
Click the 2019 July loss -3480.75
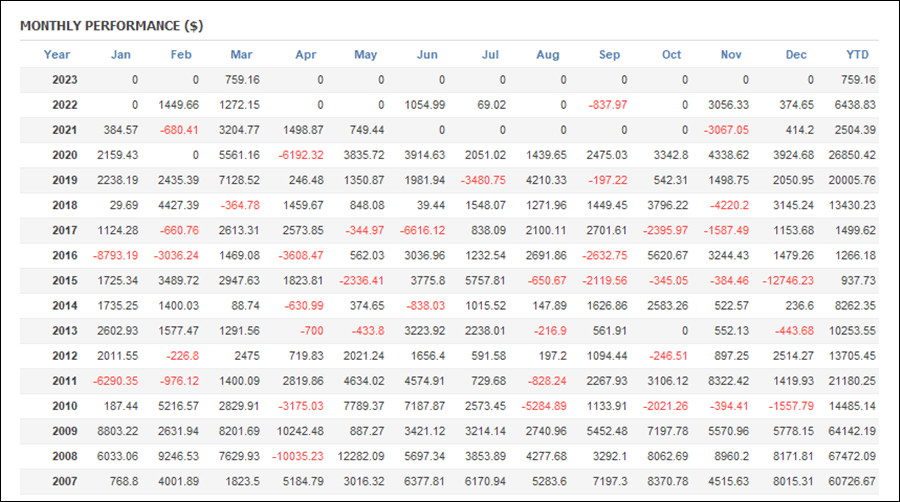[483, 180]
